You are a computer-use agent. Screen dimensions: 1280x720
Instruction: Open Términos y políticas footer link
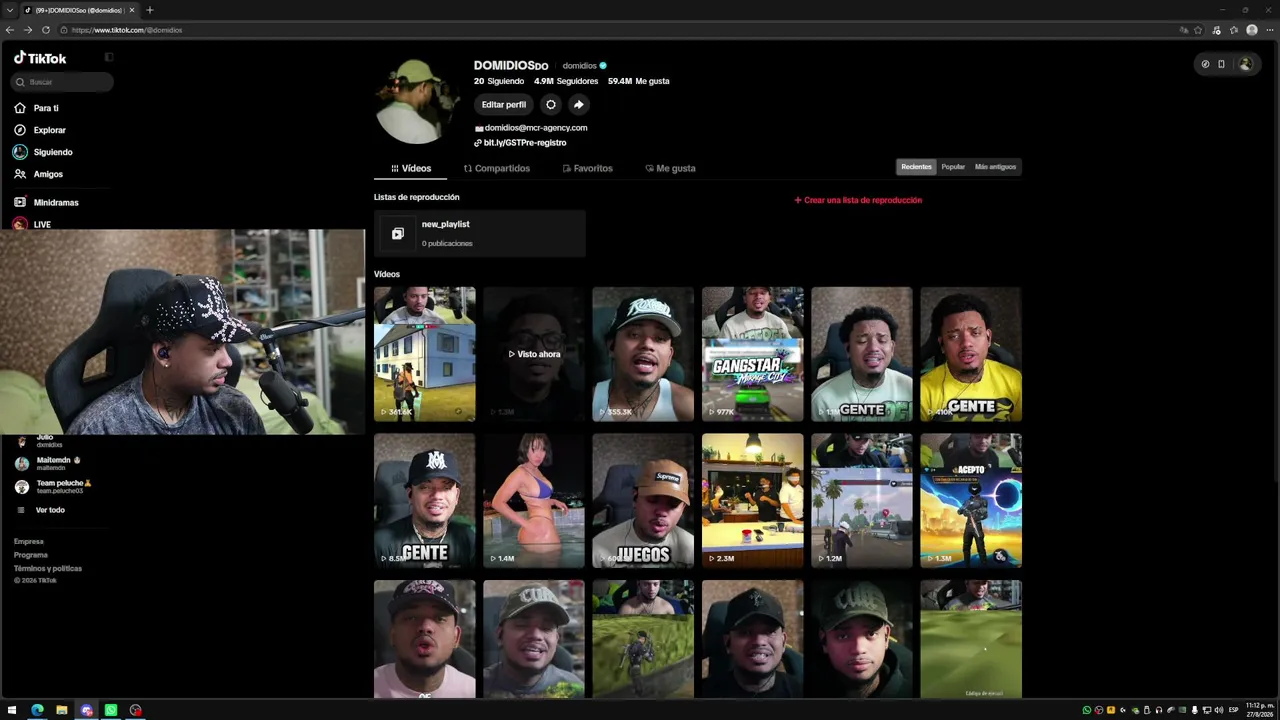coord(48,568)
